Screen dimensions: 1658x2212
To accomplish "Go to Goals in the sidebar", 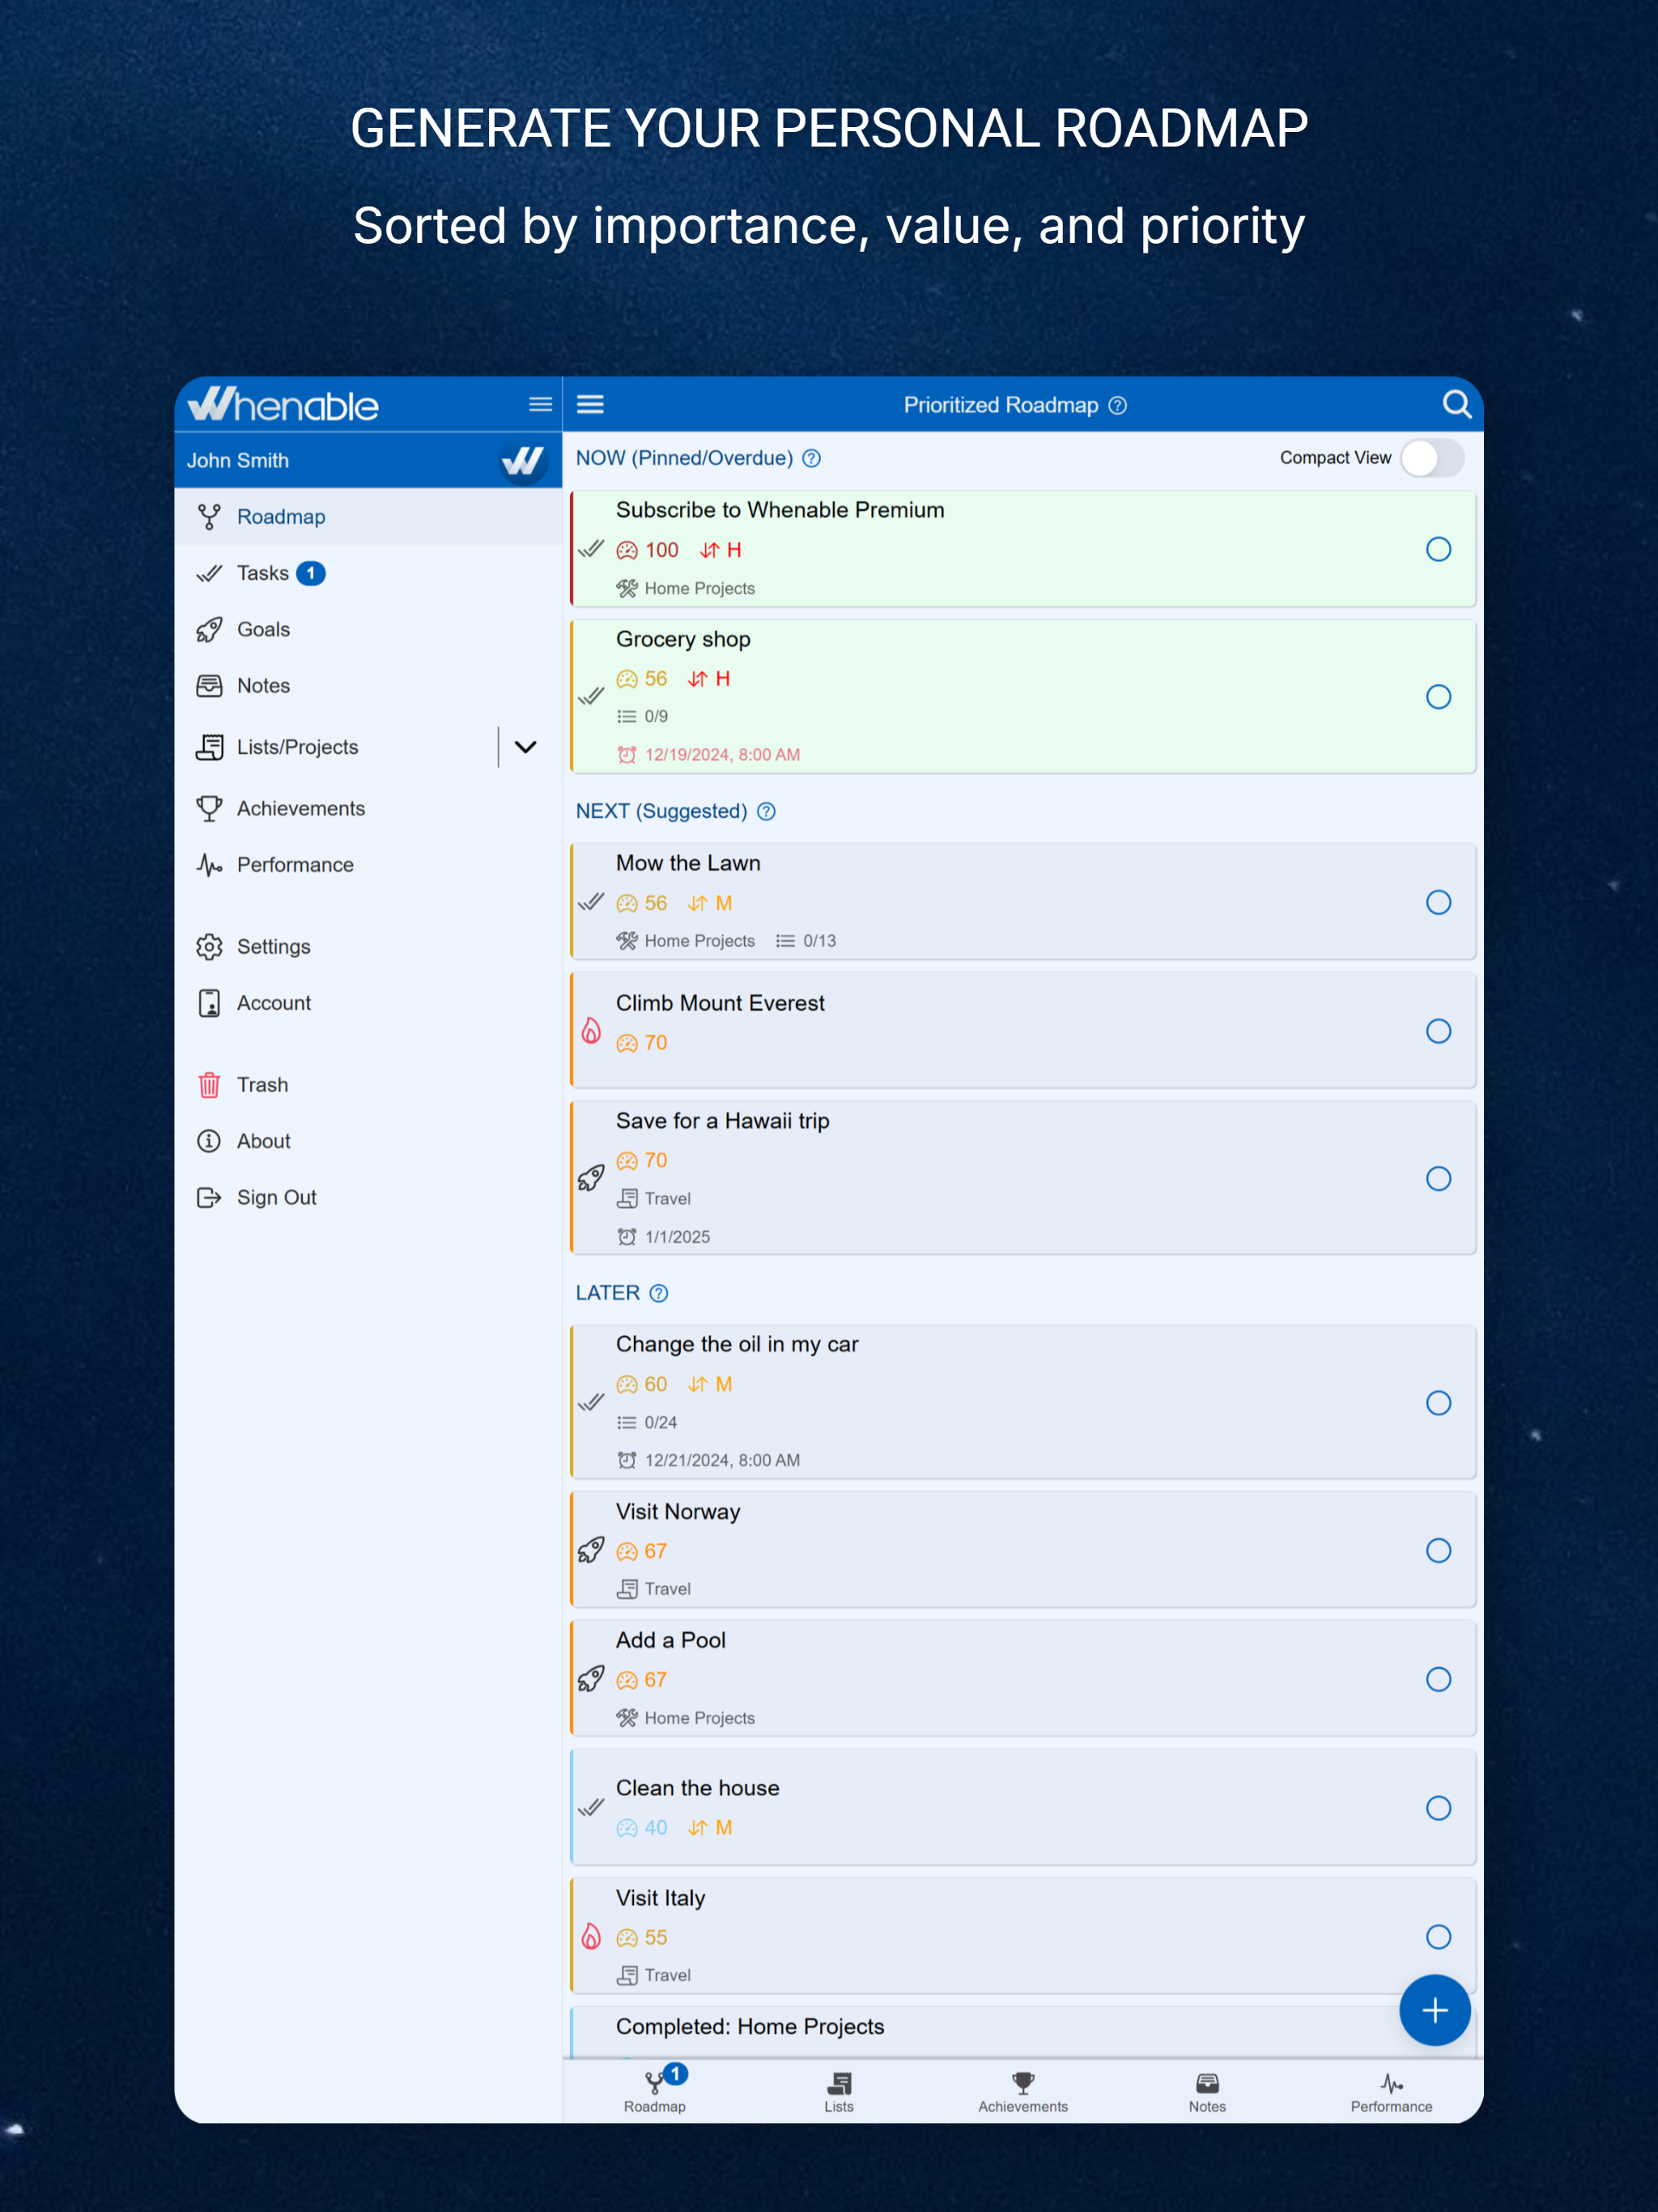I will 368,629.
